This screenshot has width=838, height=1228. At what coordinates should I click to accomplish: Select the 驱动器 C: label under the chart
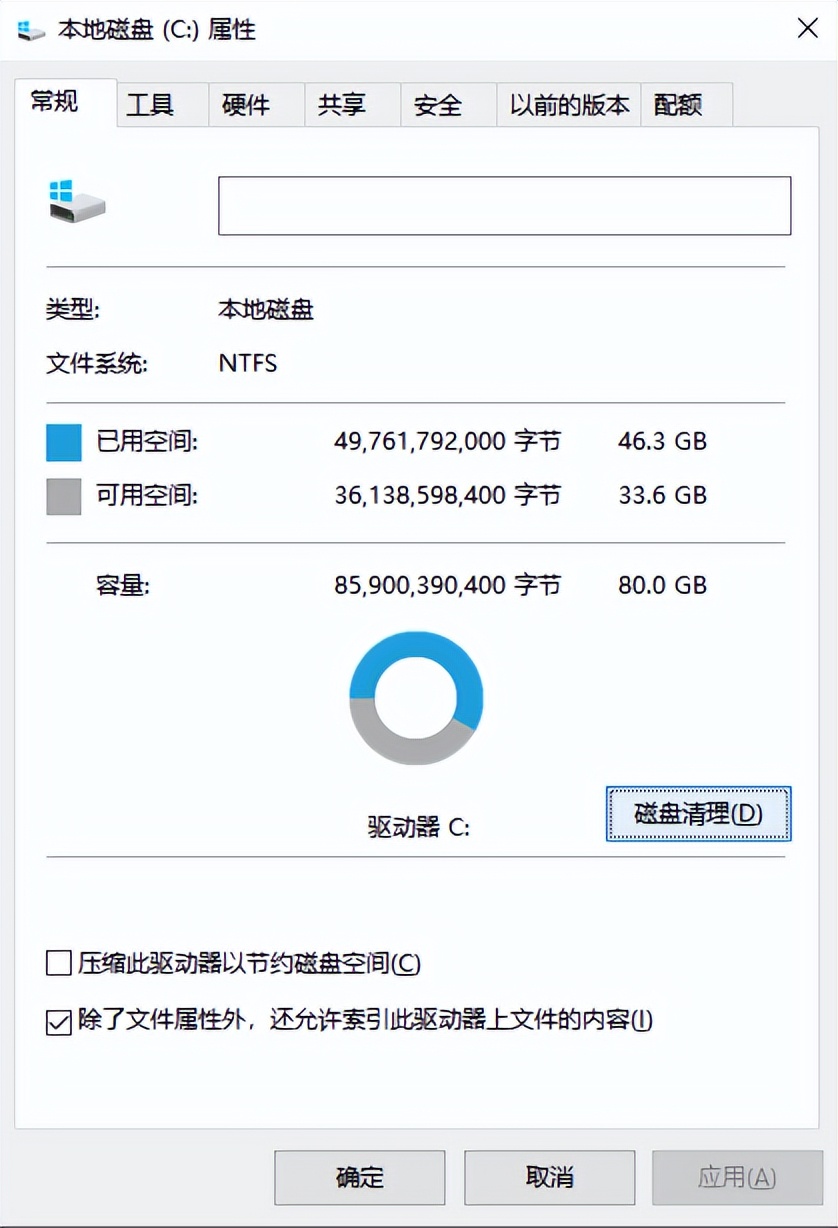[416, 827]
